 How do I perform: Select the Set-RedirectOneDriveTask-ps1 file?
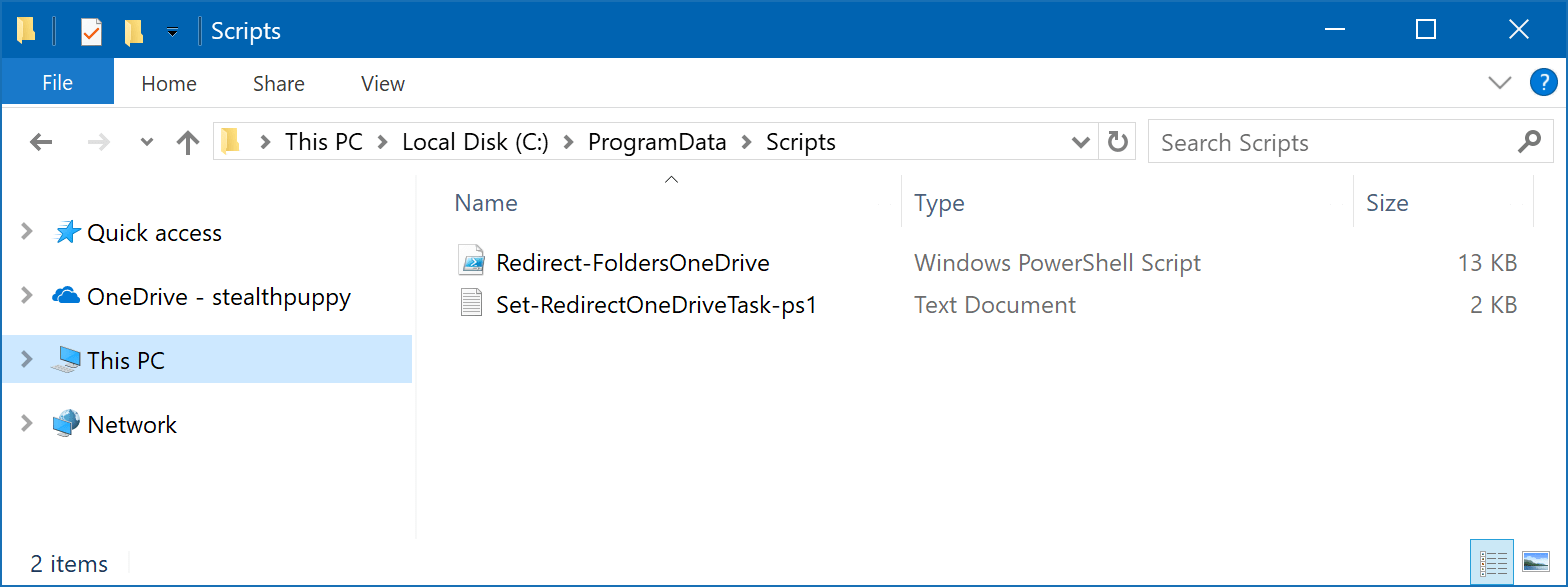(657, 305)
